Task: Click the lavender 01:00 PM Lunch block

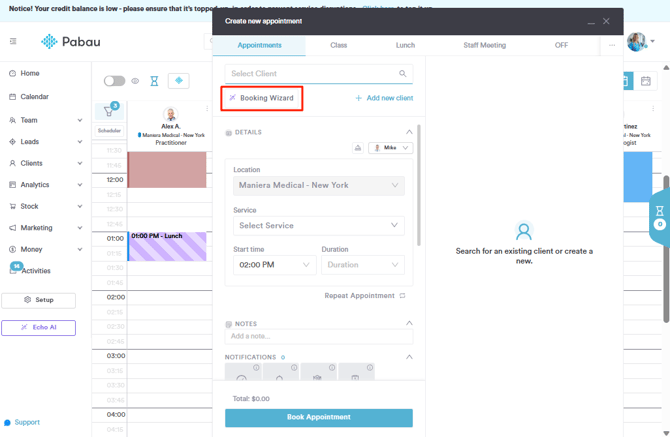Action: point(167,246)
